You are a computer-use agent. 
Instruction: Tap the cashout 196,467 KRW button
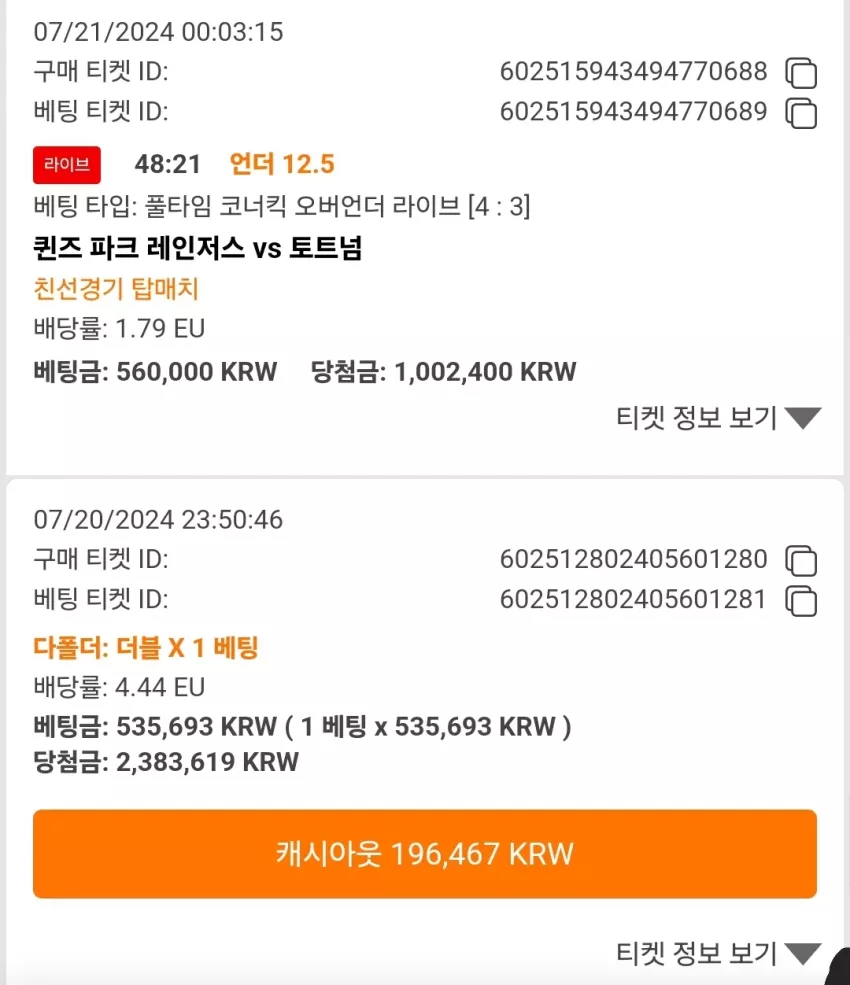pos(425,854)
